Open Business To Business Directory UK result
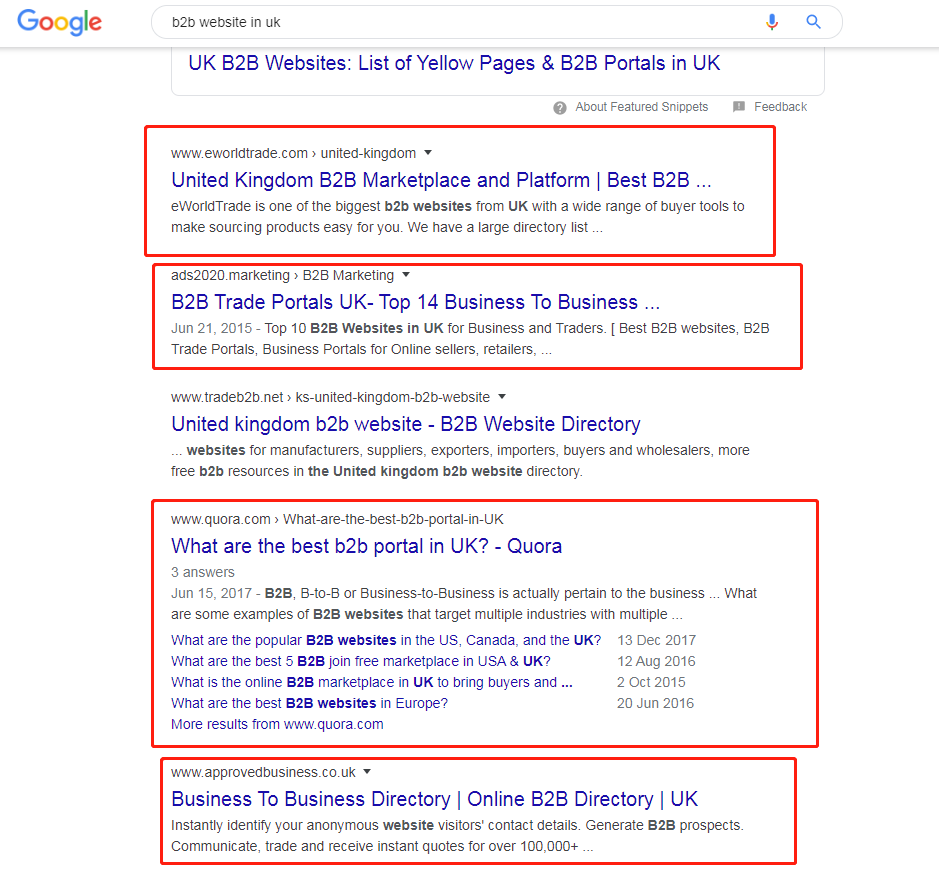 (x=435, y=799)
